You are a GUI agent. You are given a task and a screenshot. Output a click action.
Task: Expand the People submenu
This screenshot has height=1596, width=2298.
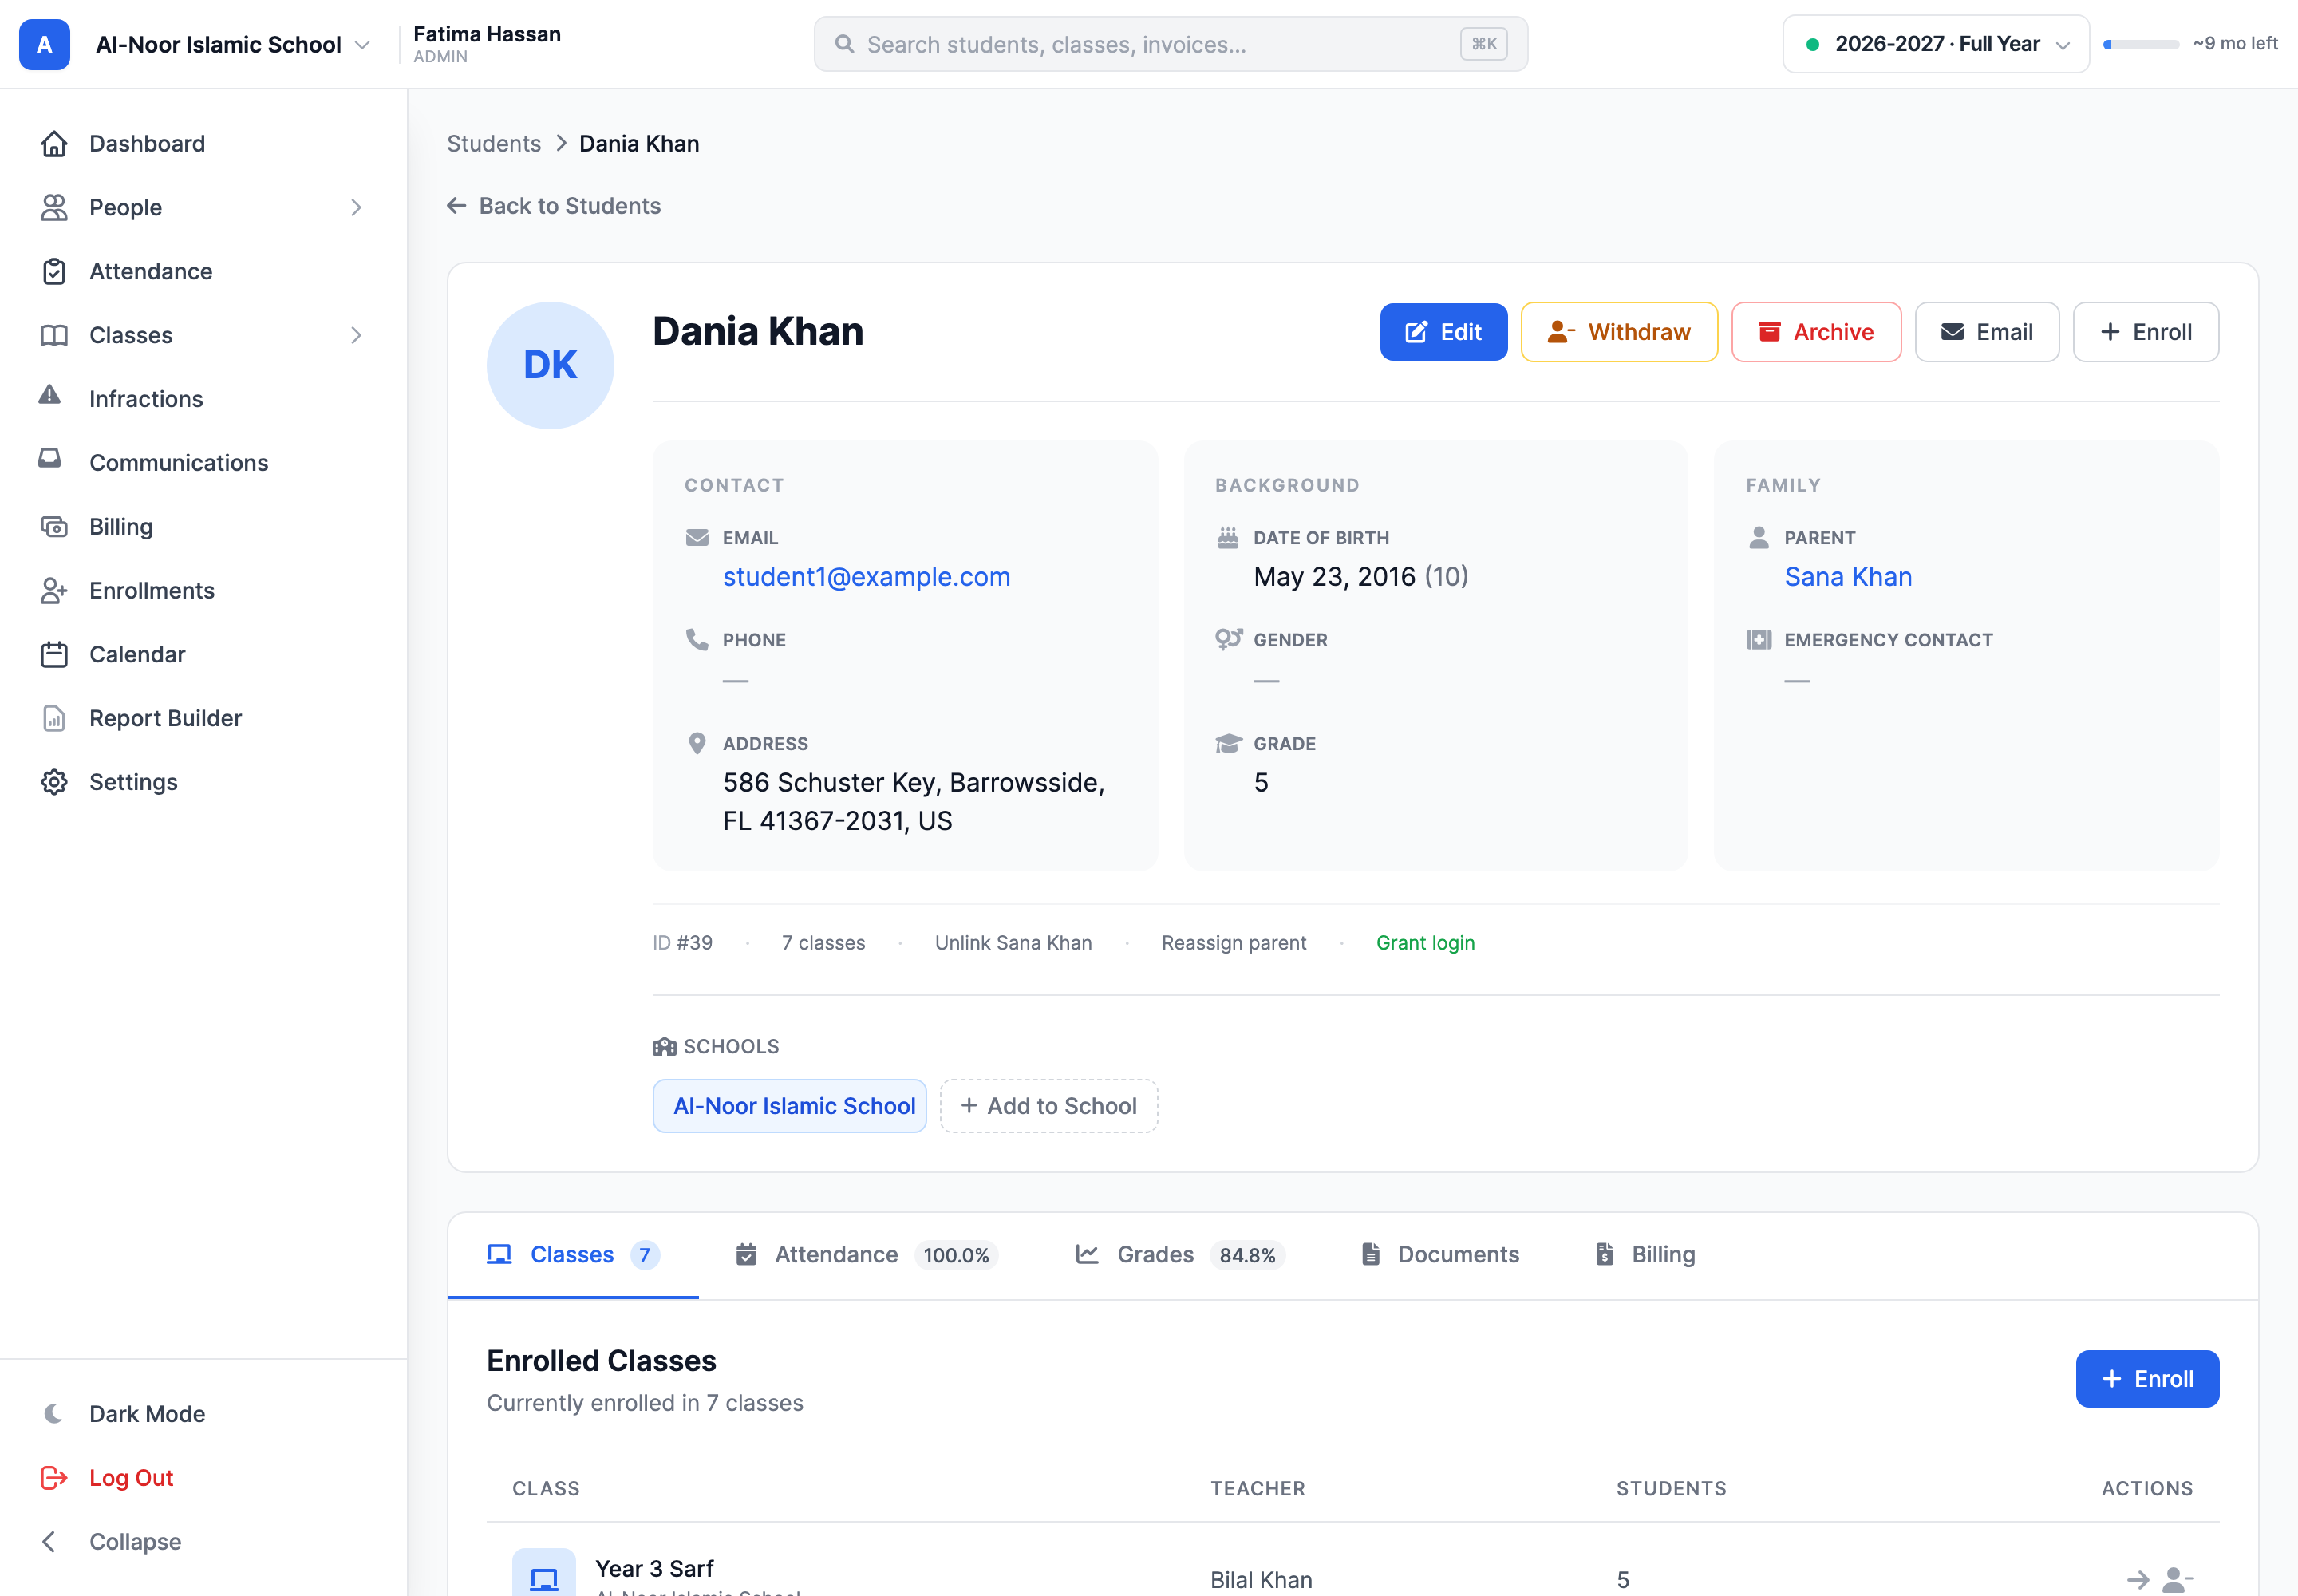(x=356, y=208)
